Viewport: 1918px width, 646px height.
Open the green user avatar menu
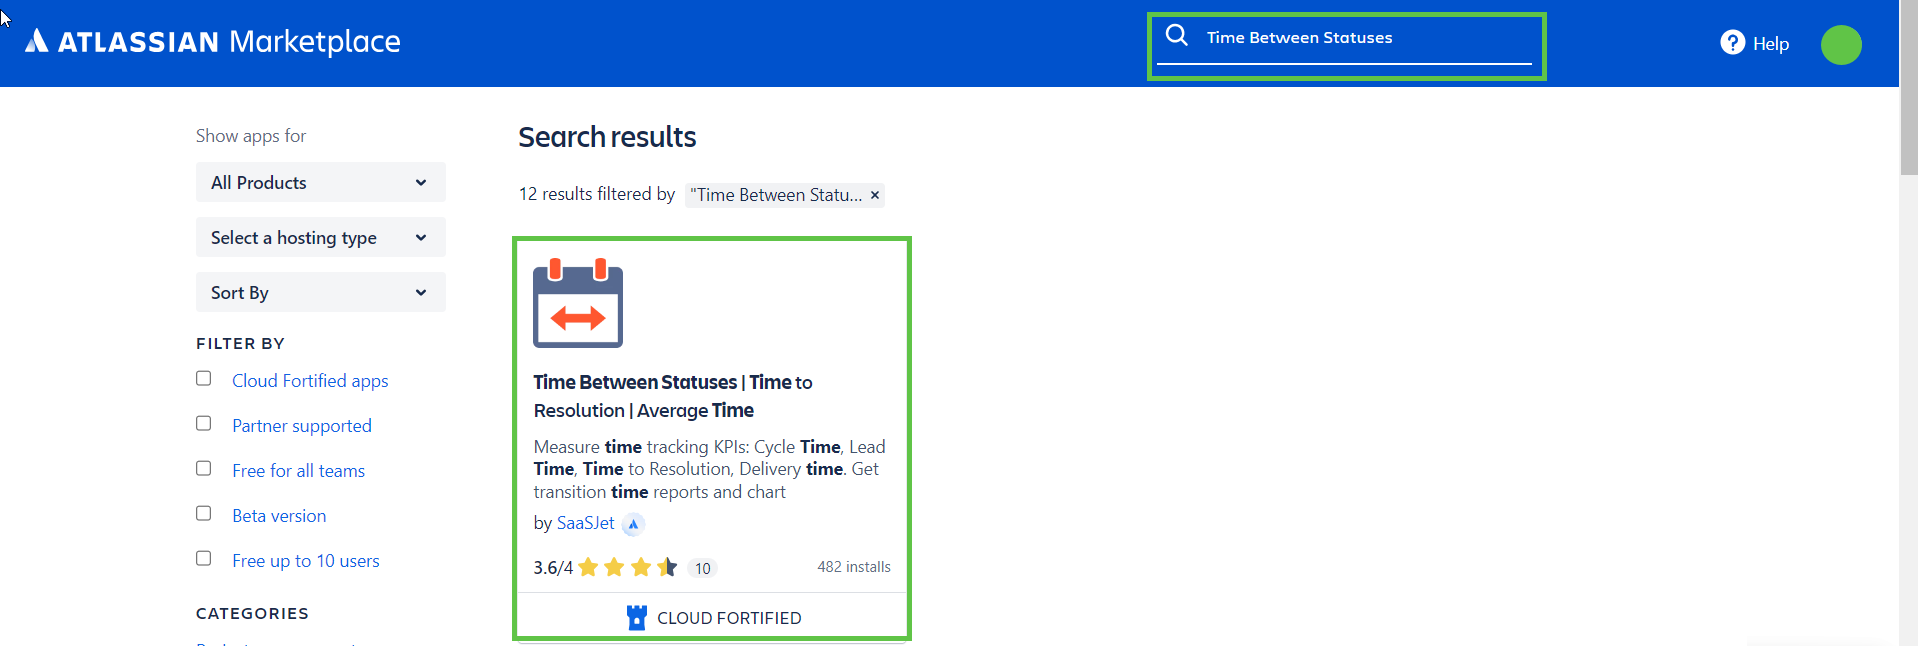pyautogui.click(x=1840, y=45)
